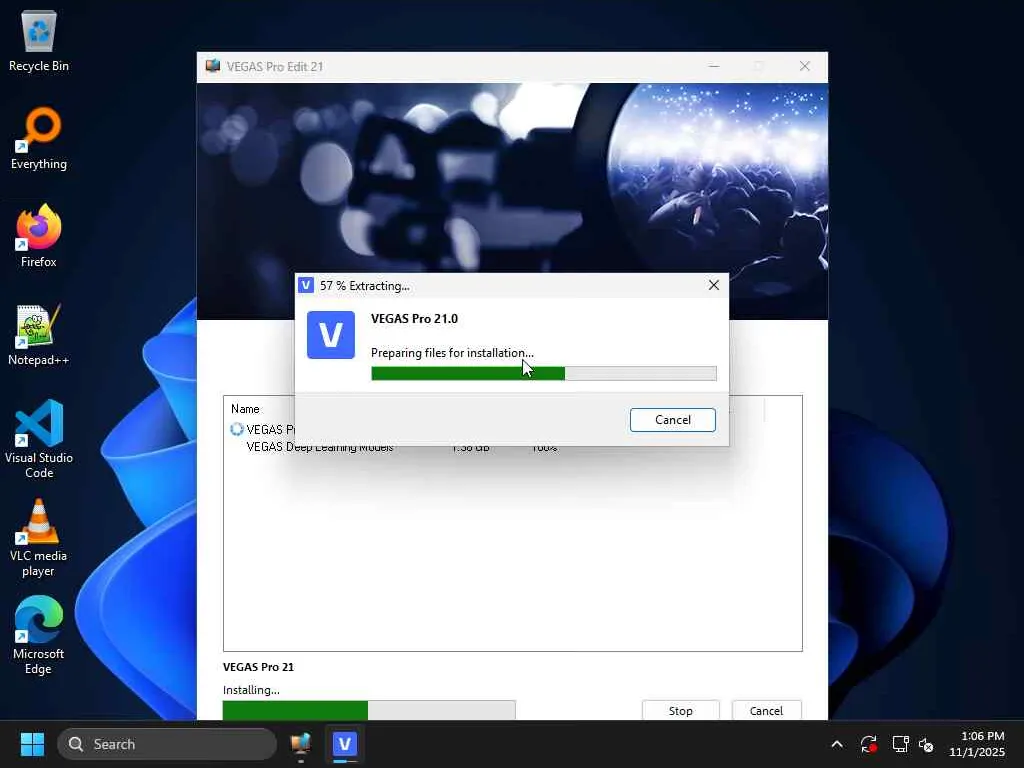The width and height of the screenshot is (1024, 768).
Task: Open VLC media player shortcut
Action: pyautogui.click(x=39, y=537)
